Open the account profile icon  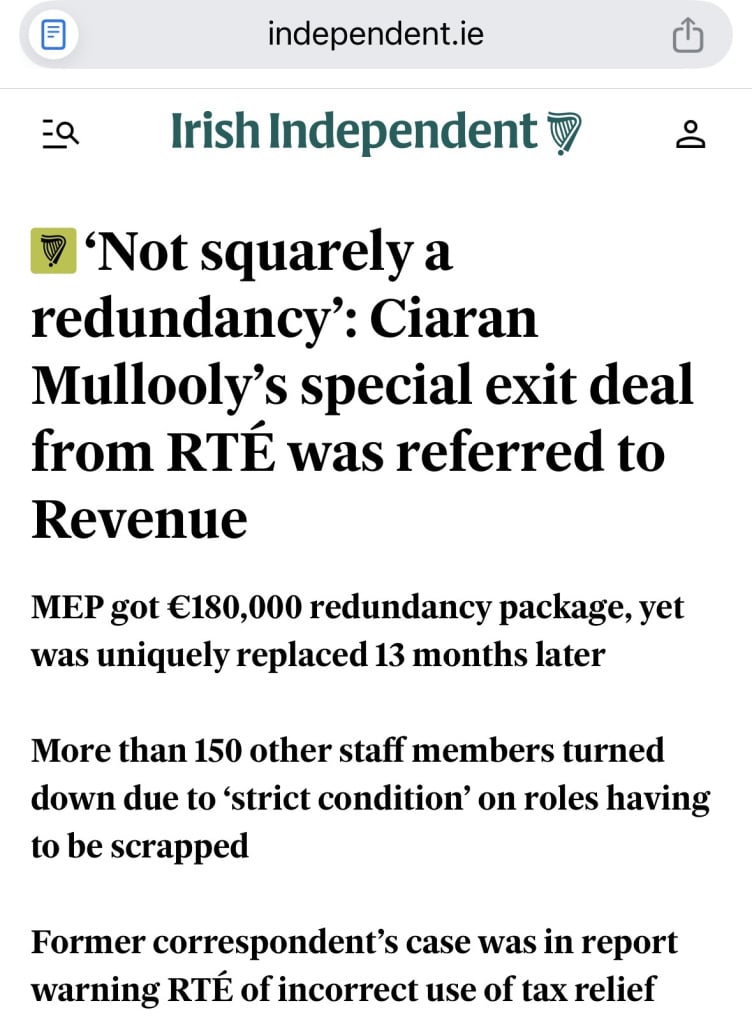pyautogui.click(x=691, y=134)
